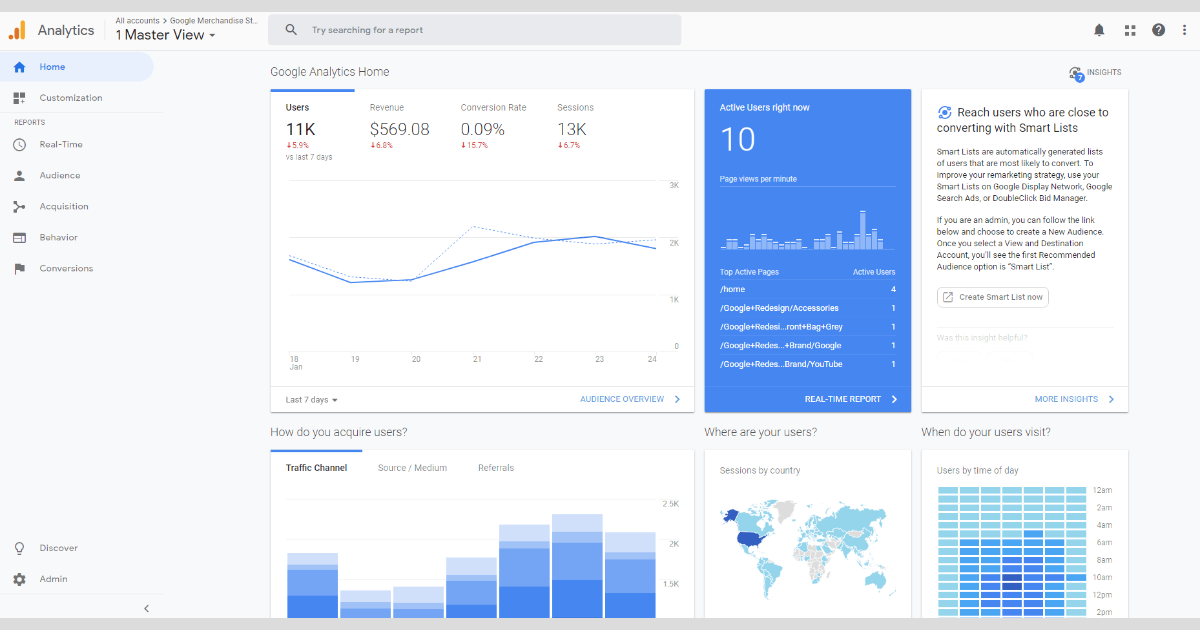1200x630 pixels.
Task: Click the Customization dashboard icon
Action: pos(19,98)
